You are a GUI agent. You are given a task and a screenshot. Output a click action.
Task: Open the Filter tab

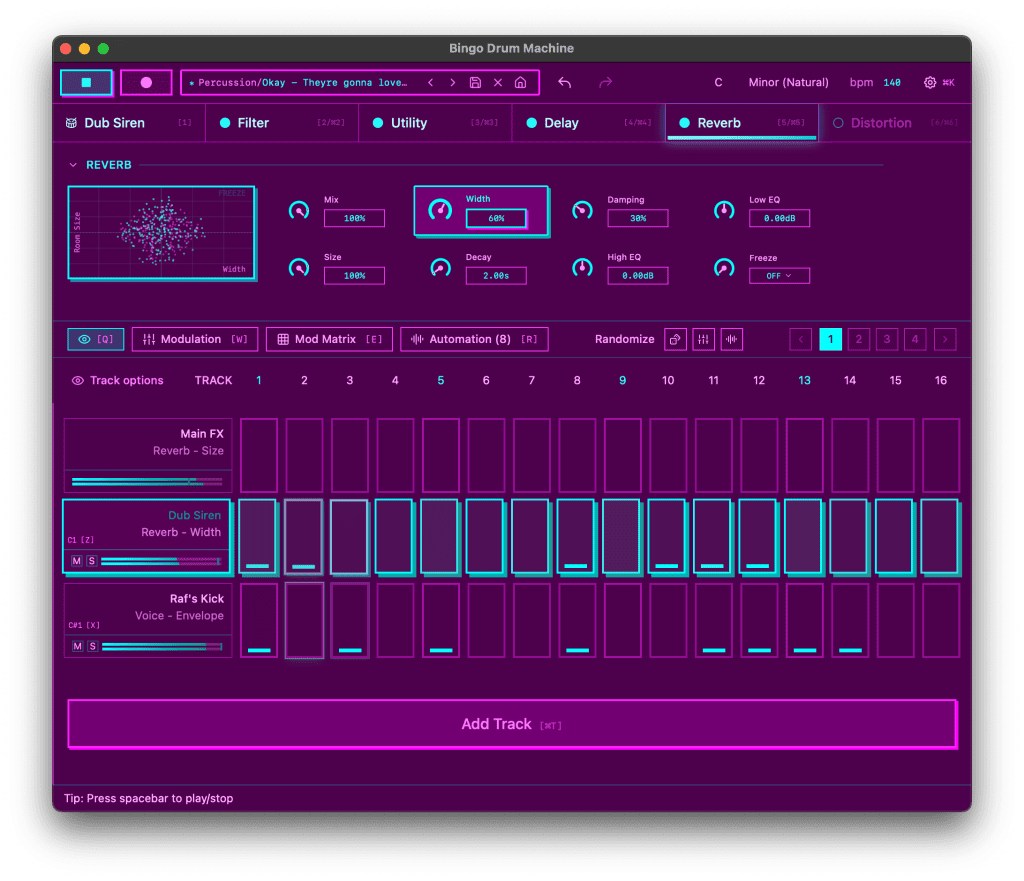(x=252, y=122)
